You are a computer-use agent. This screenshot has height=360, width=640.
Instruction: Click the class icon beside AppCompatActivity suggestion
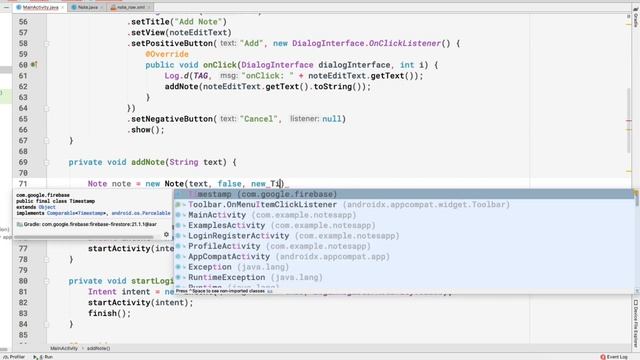point(179,257)
